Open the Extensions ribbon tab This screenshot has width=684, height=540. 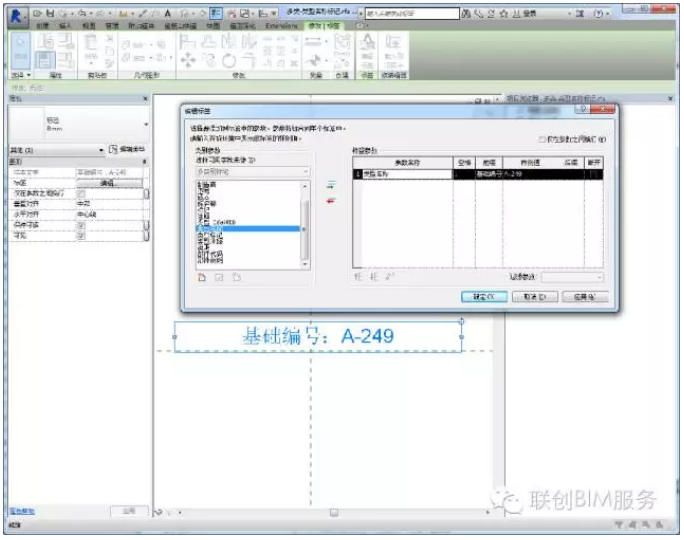pyautogui.click(x=281, y=26)
